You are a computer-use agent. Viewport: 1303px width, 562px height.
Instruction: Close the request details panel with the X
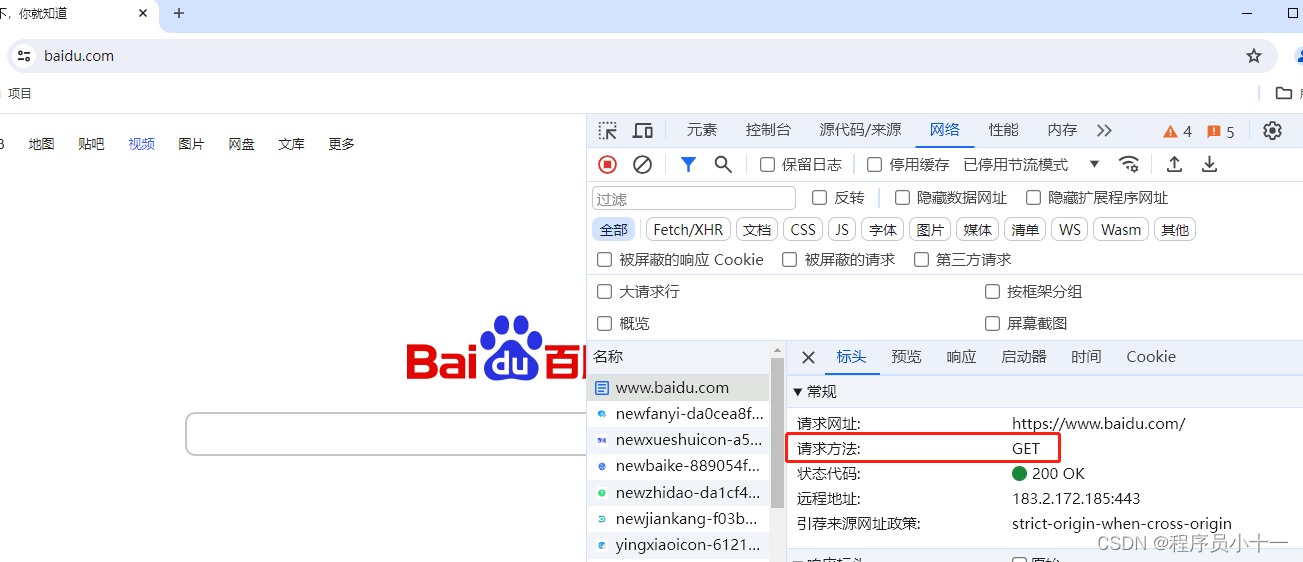point(808,357)
